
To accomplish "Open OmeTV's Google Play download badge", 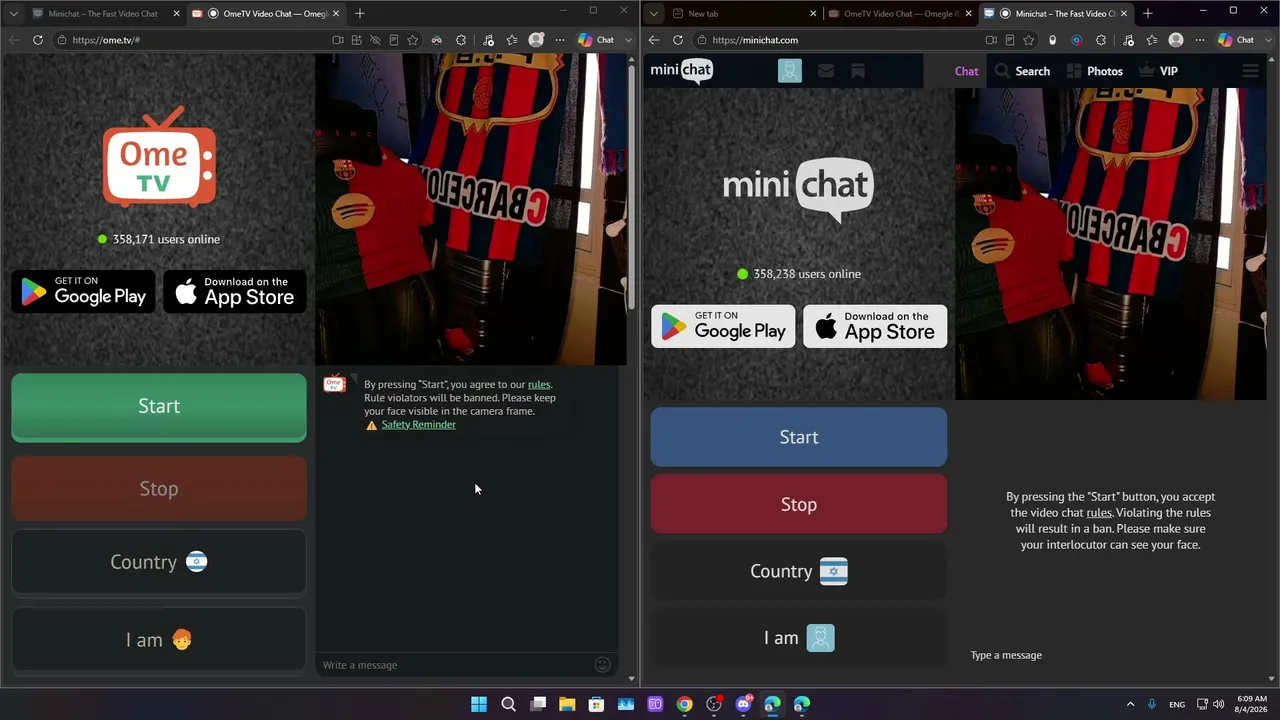I will pos(84,291).
